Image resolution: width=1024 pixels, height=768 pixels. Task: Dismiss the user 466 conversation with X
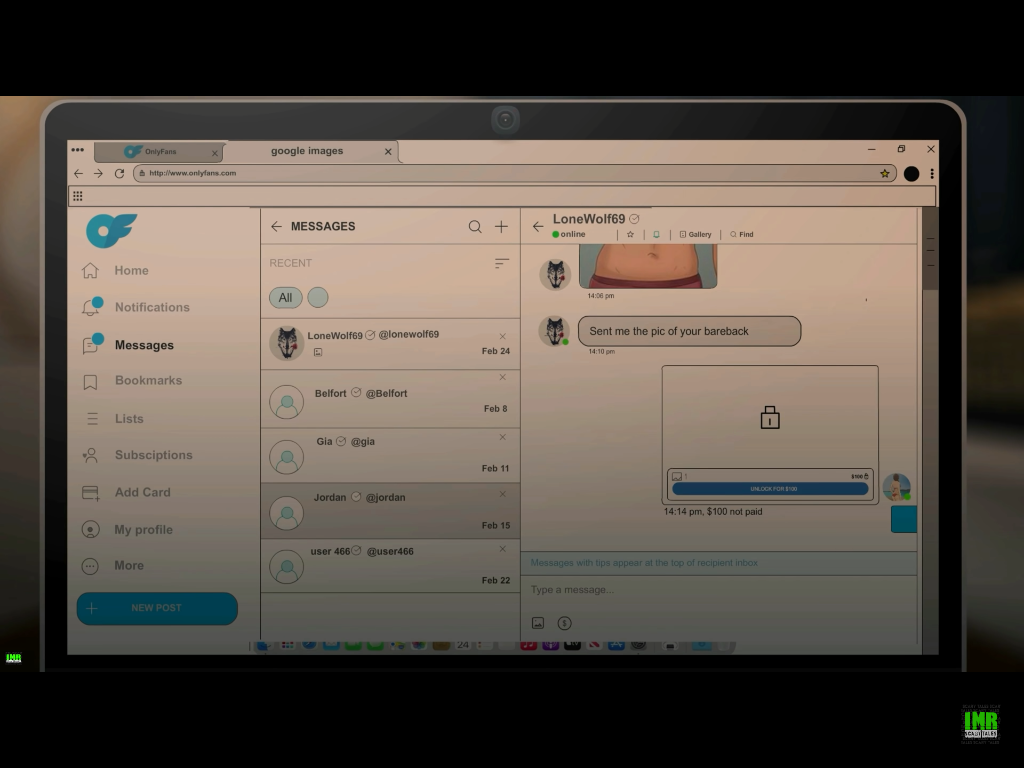(x=503, y=549)
